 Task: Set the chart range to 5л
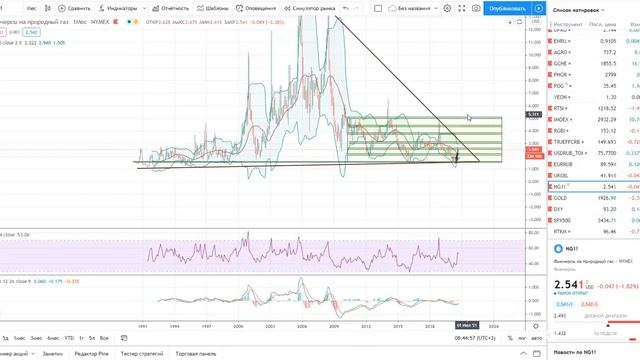point(92,338)
